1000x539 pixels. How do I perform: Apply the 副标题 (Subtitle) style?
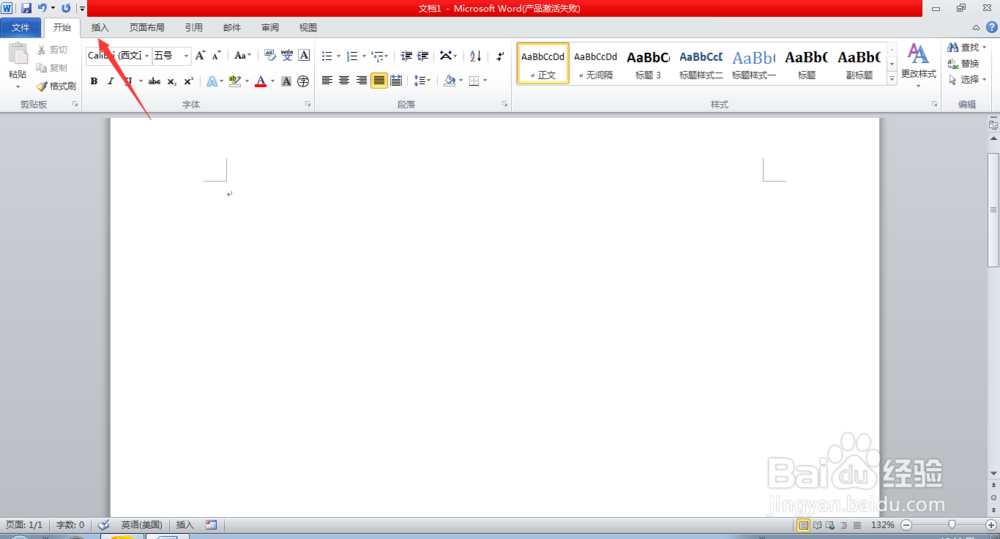point(859,63)
